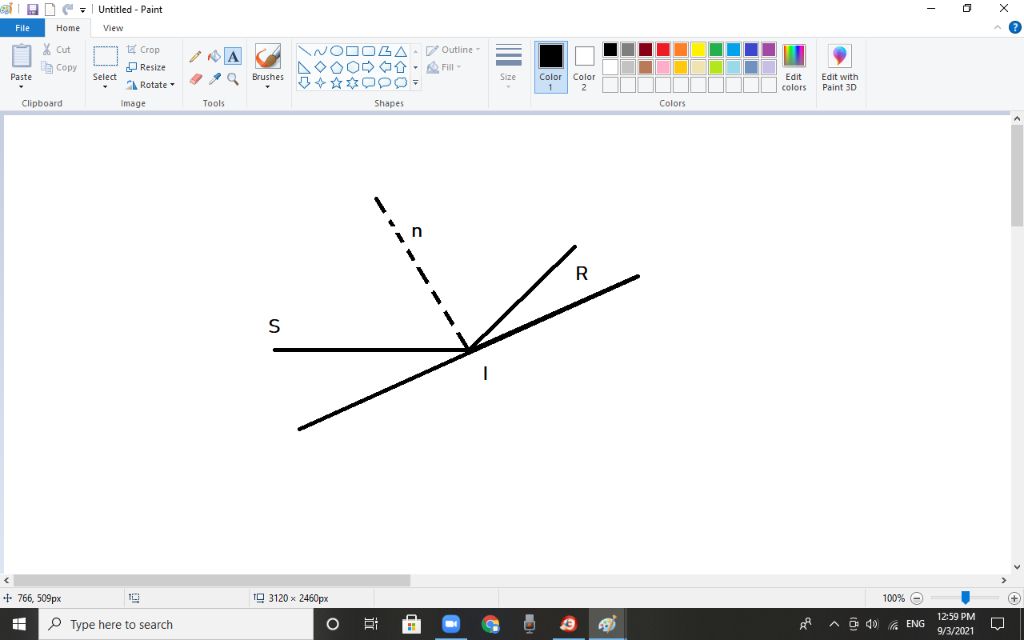Choose the Diamond shape
Image resolution: width=1024 pixels, height=640 pixels.
pyautogui.click(x=320, y=67)
